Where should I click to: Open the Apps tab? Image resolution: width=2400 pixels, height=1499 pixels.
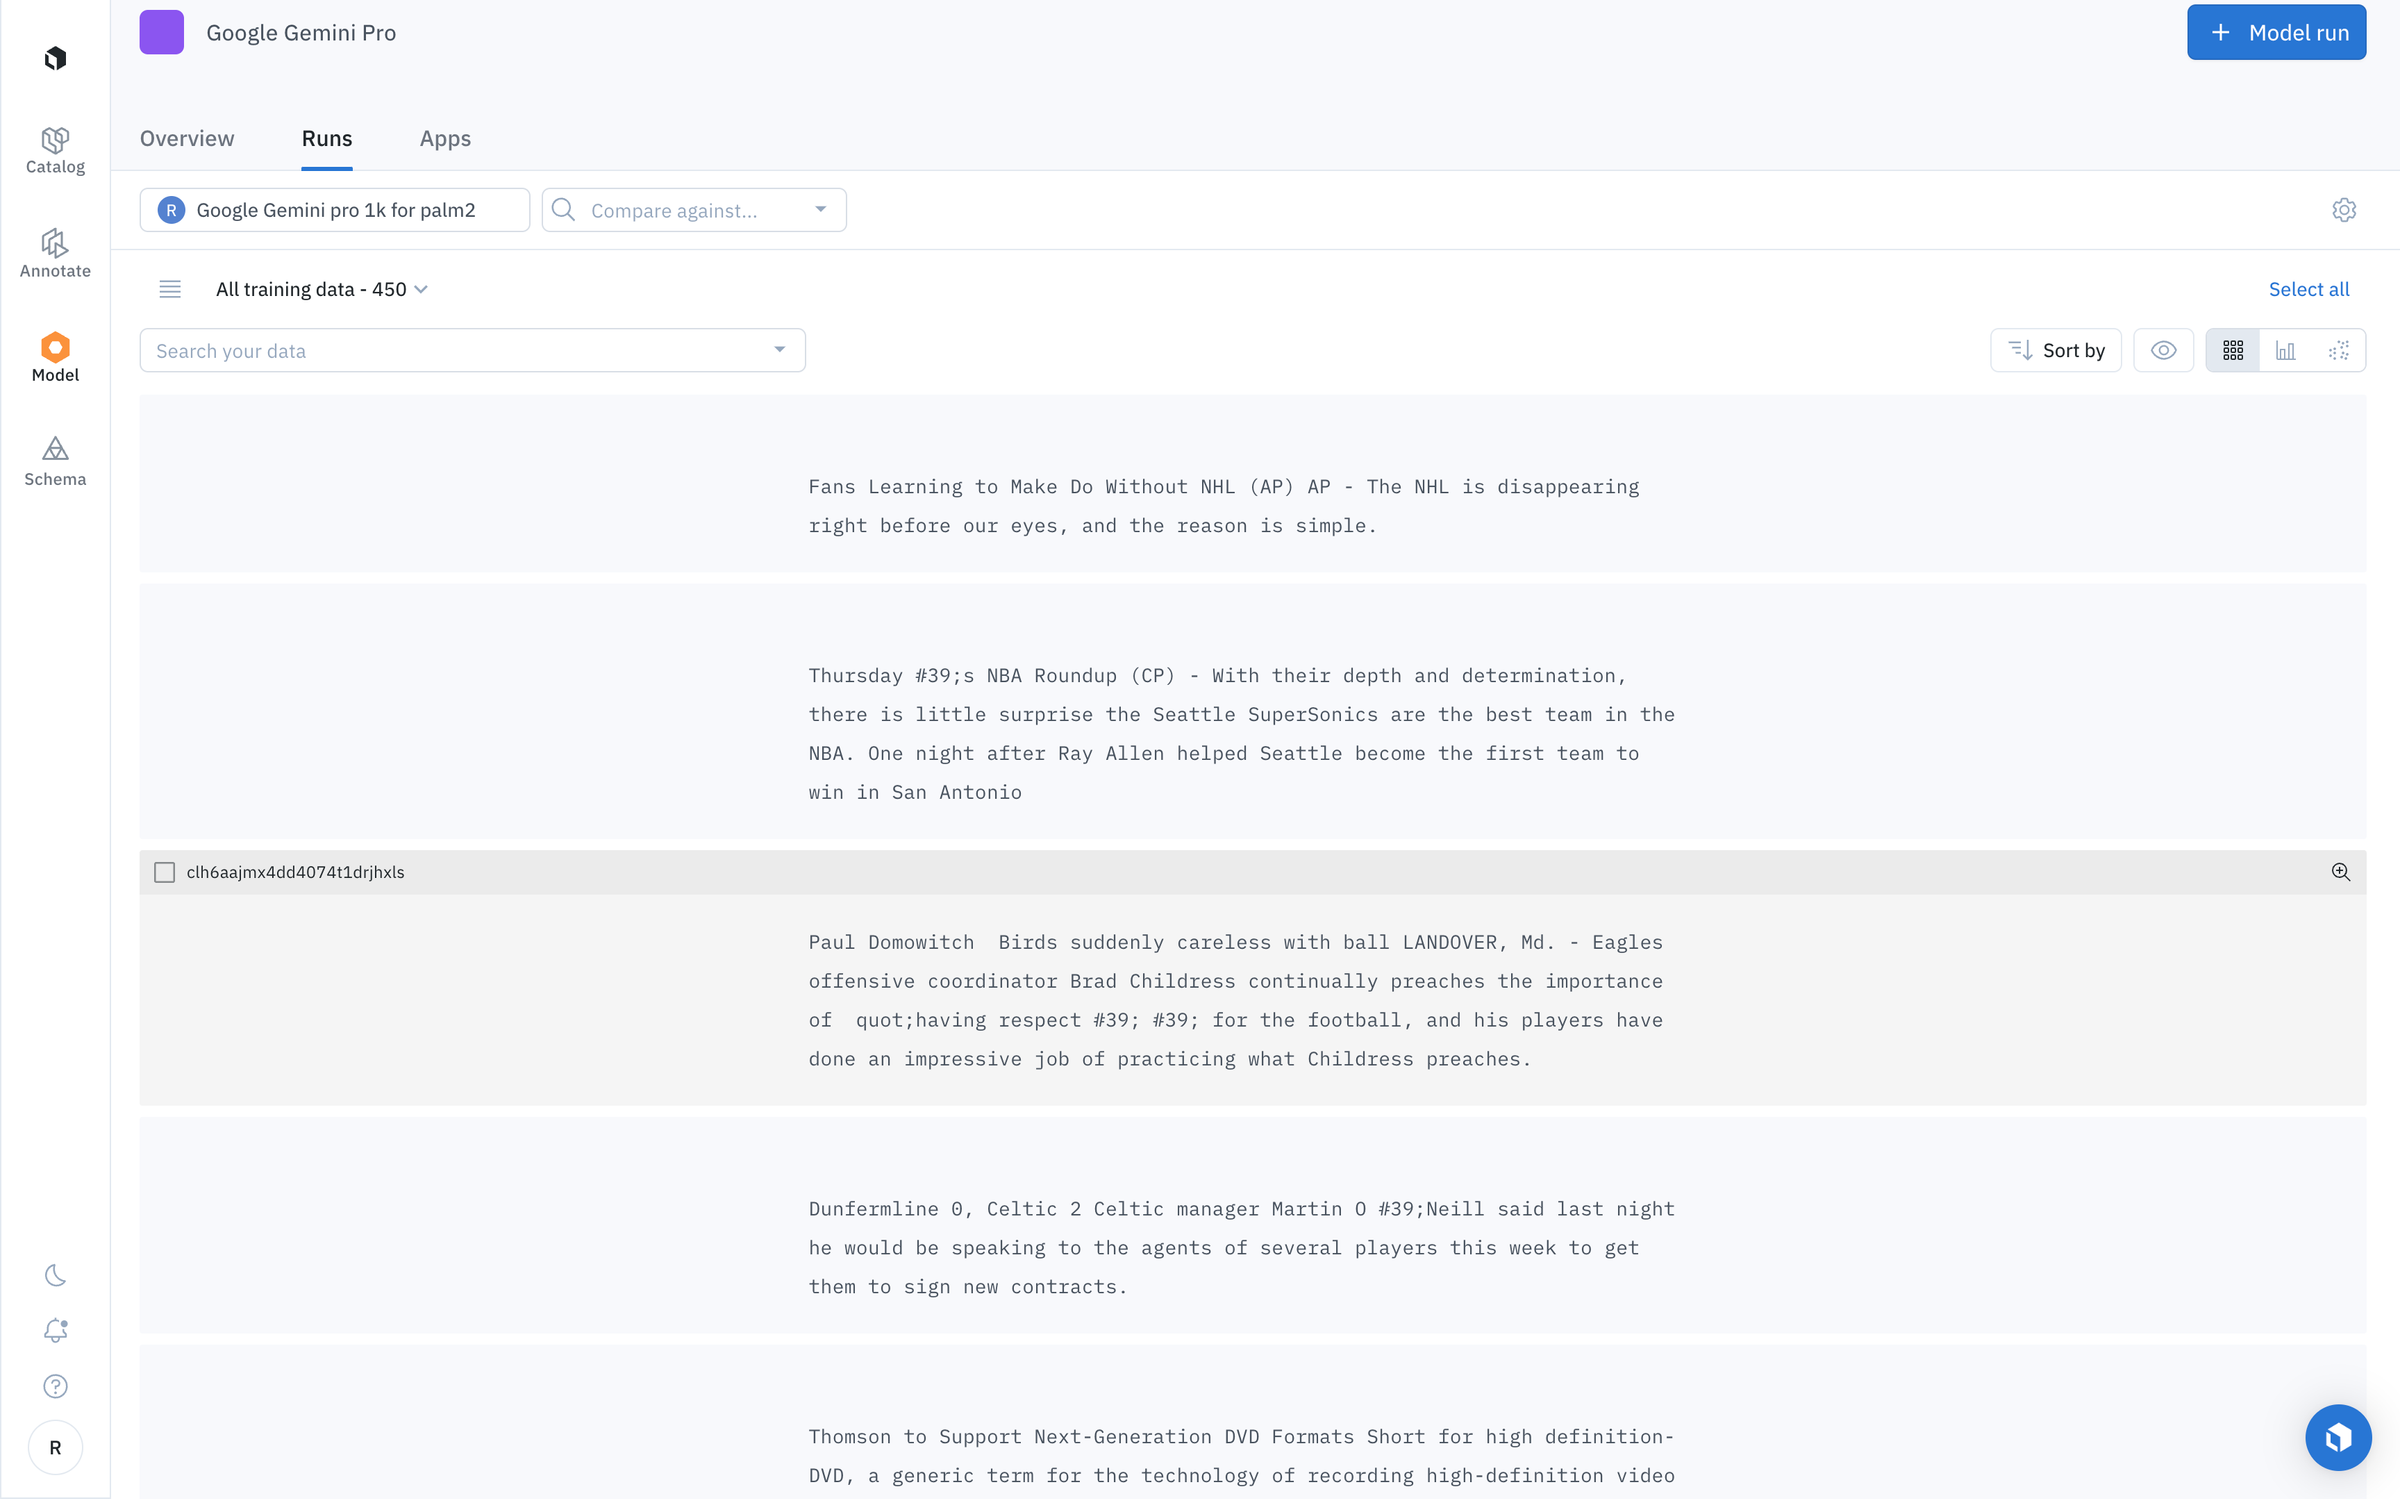(444, 138)
